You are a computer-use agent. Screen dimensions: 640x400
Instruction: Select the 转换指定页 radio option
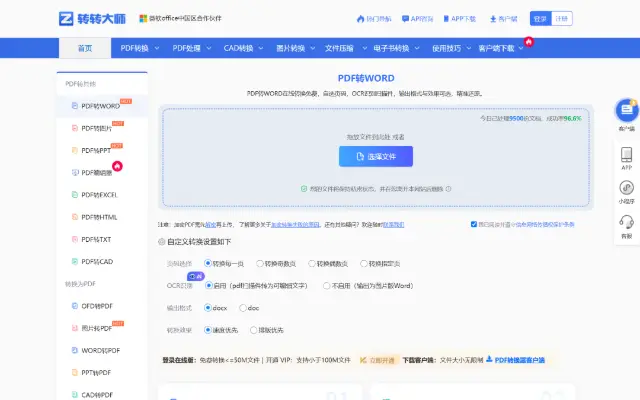(x=364, y=263)
